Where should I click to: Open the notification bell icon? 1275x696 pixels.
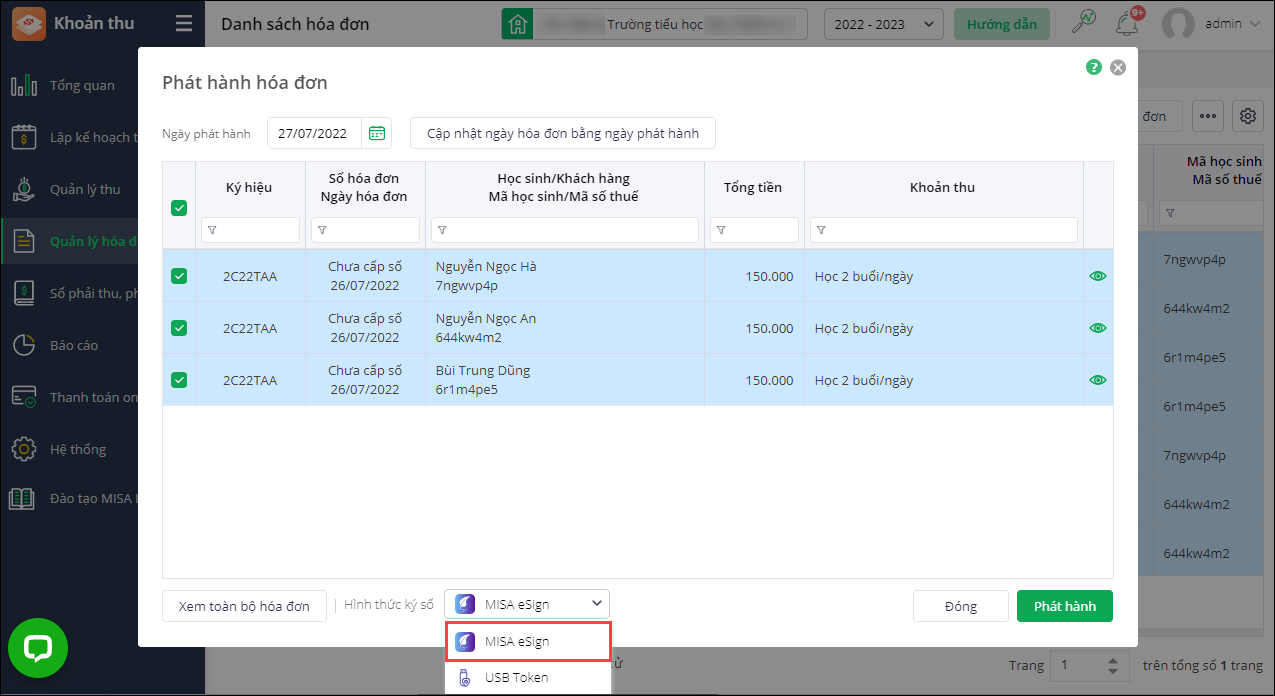coord(1130,23)
